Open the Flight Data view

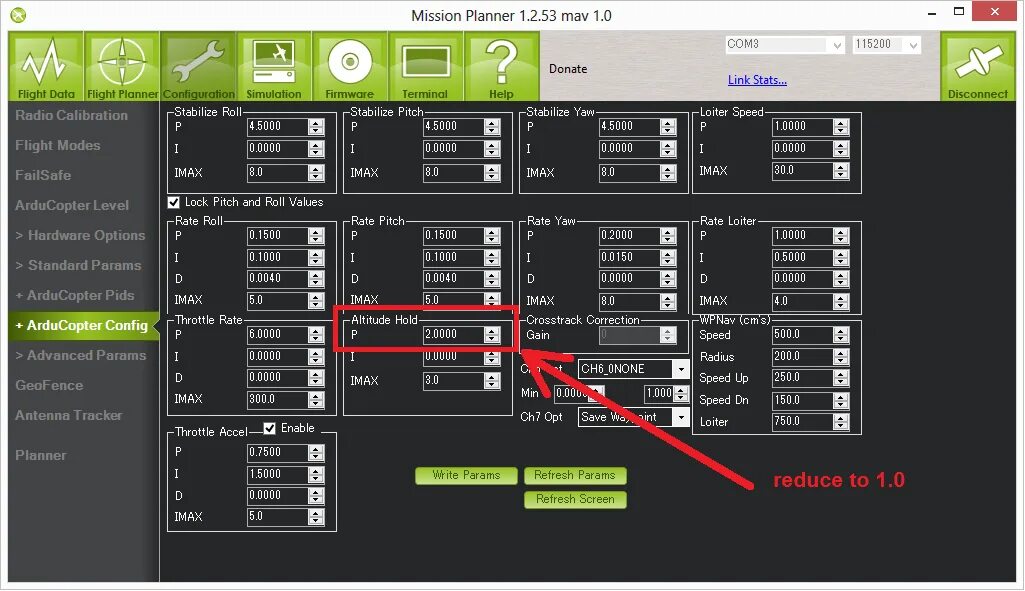coord(46,66)
